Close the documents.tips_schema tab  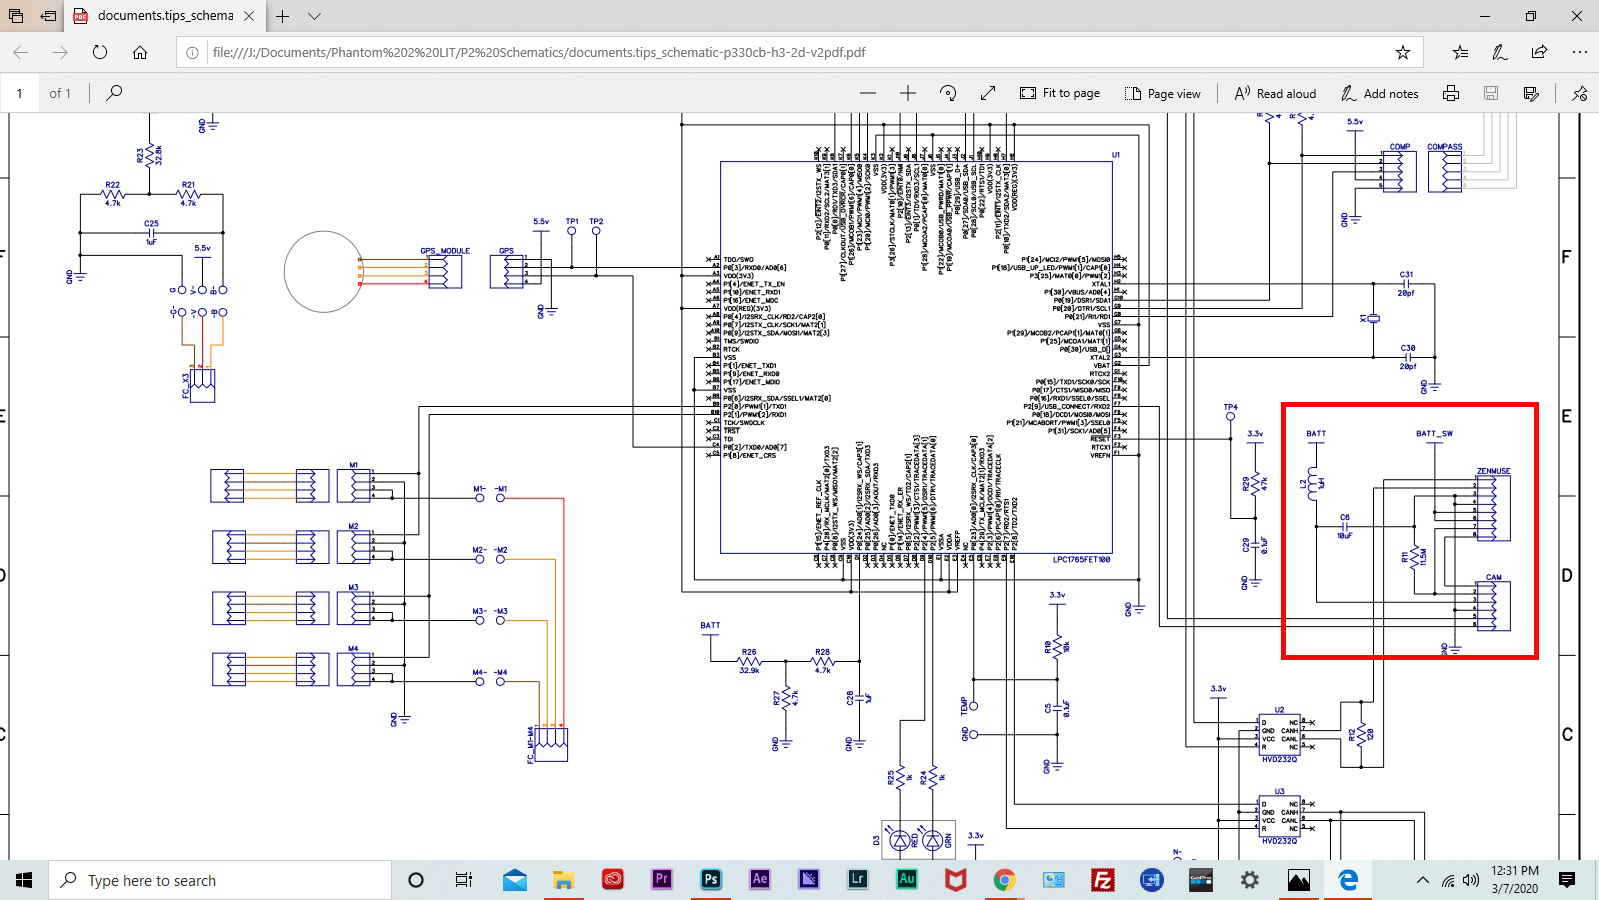point(249,16)
